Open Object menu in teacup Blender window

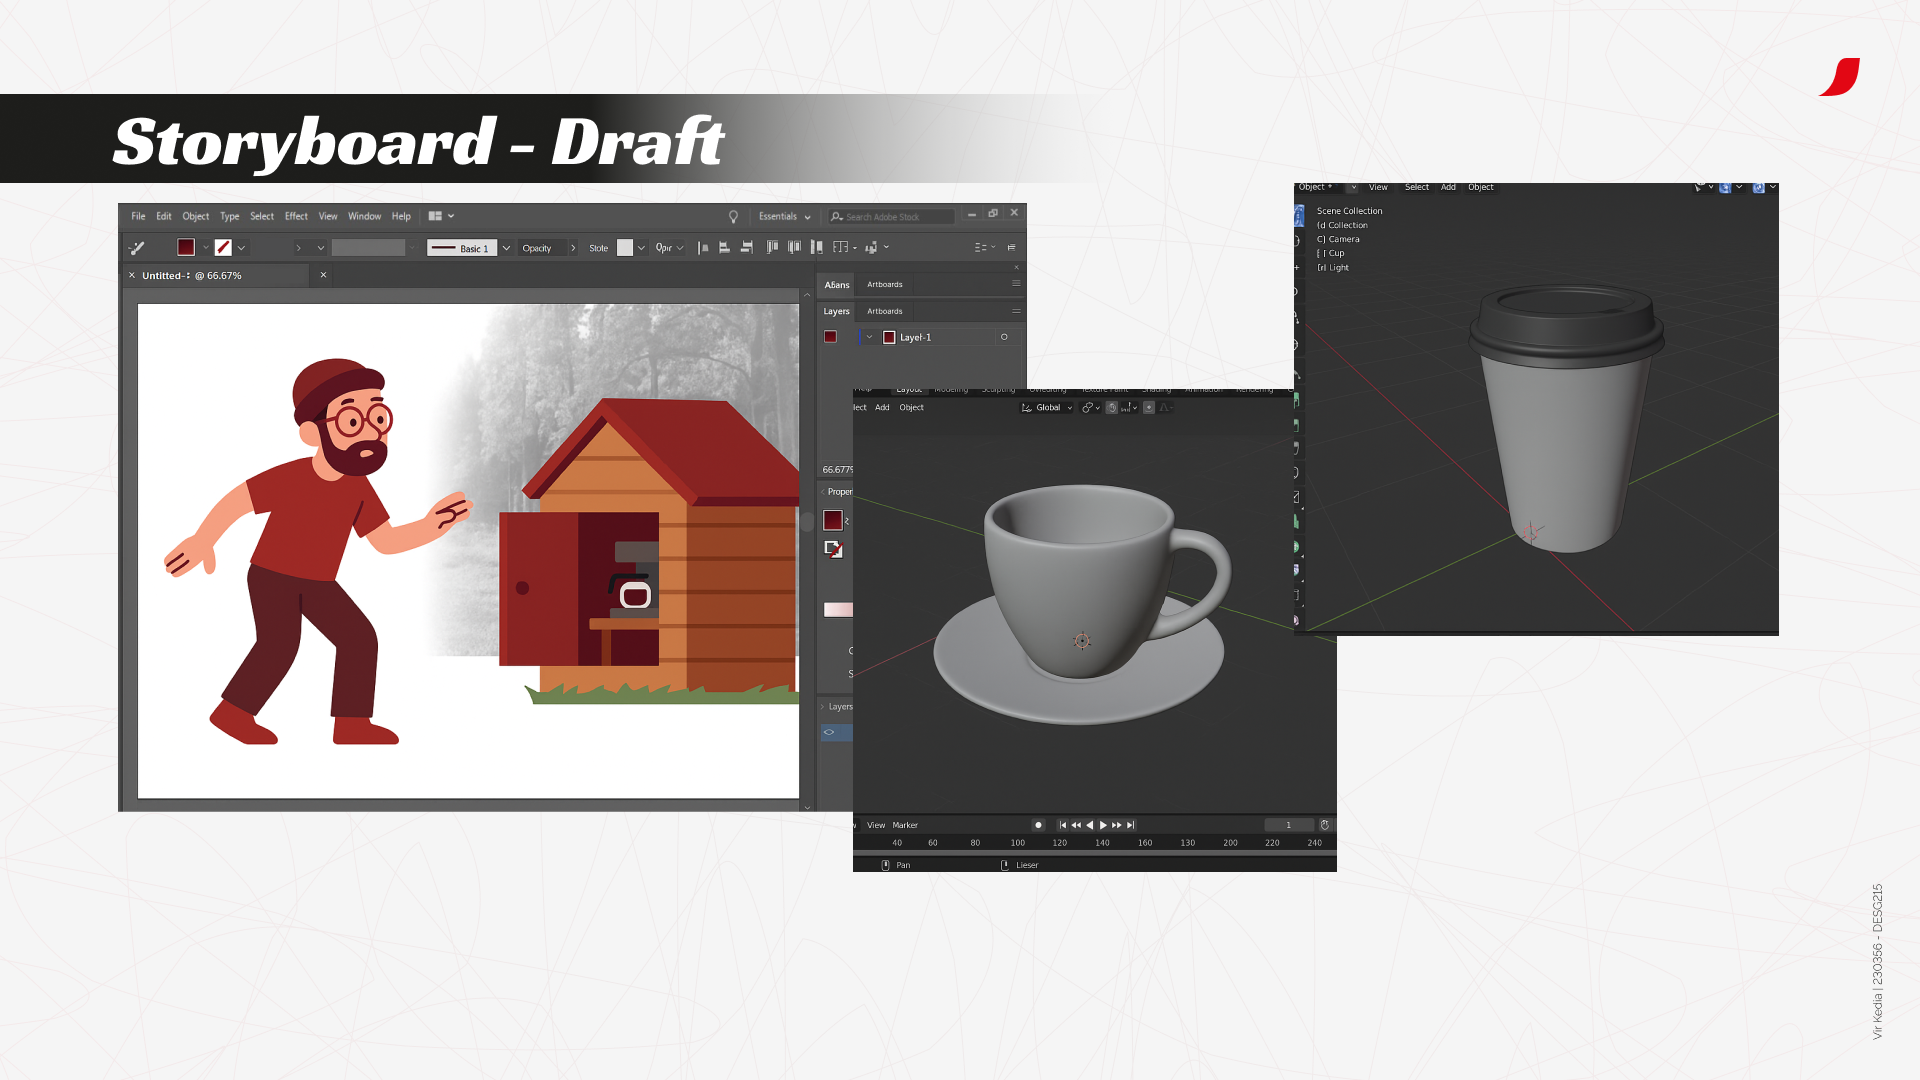coord(911,407)
